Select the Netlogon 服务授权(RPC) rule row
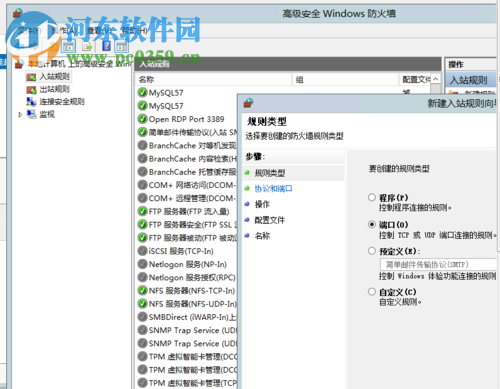Screen dimensions: 500x389 click(x=187, y=277)
